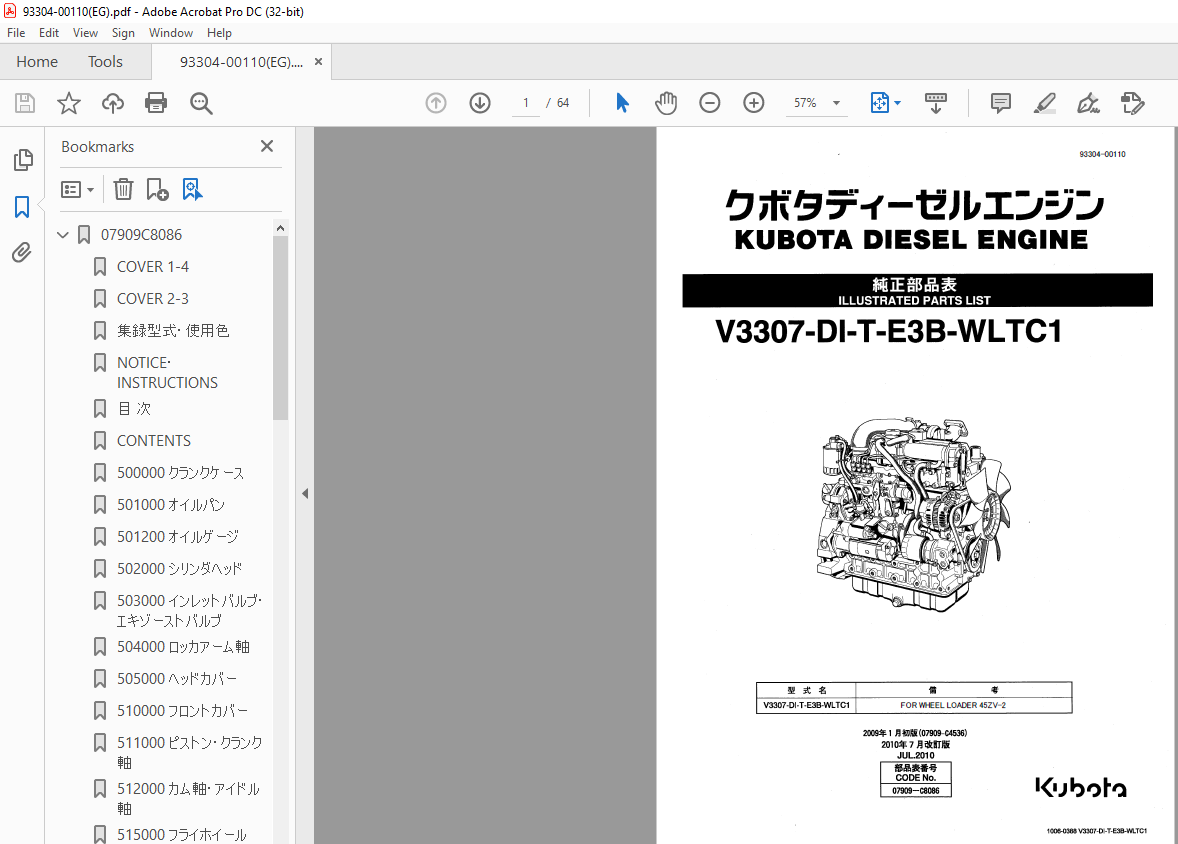
Task: Close the 93304-00110(EG) document tab
Action: pos(319,62)
